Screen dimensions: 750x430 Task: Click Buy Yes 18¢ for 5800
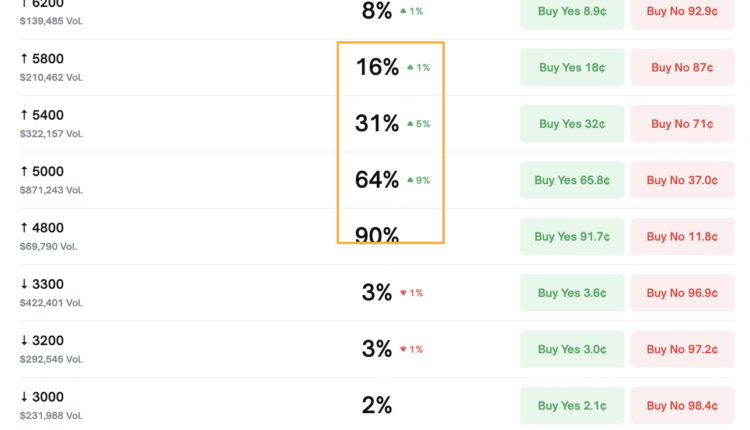click(572, 68)
